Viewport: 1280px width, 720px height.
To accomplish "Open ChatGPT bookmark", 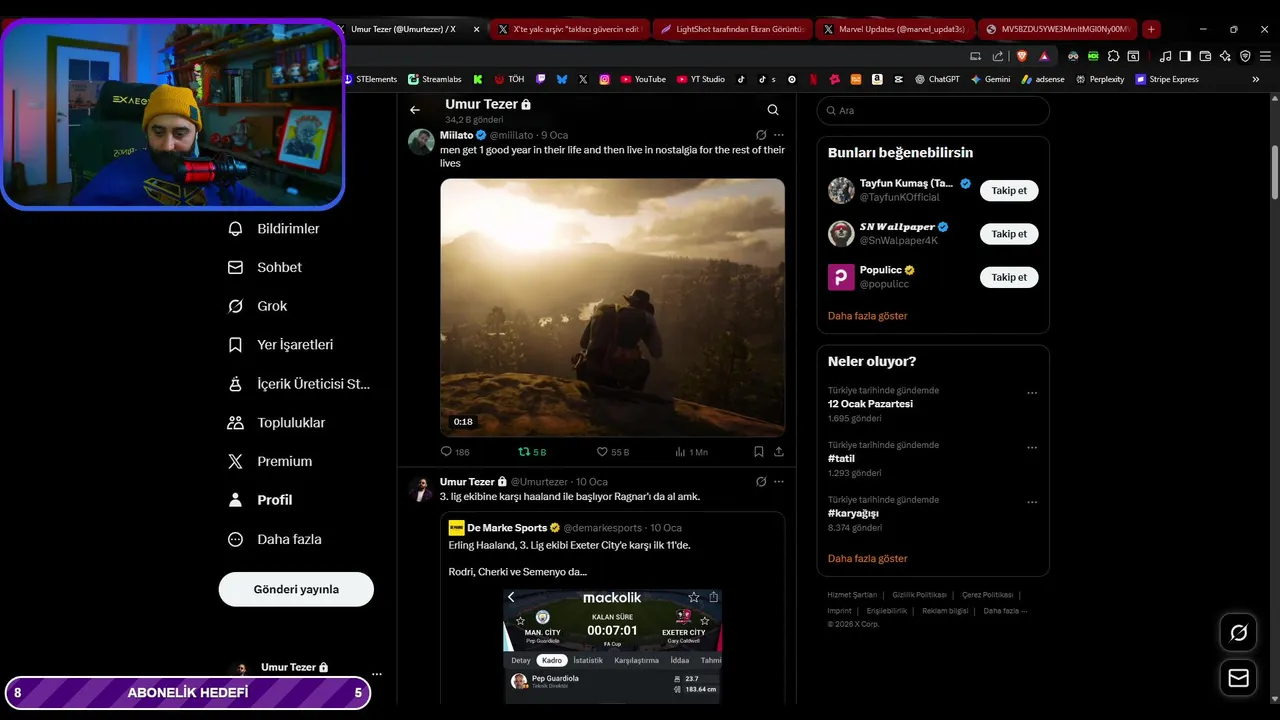I will tap(937, 79).
